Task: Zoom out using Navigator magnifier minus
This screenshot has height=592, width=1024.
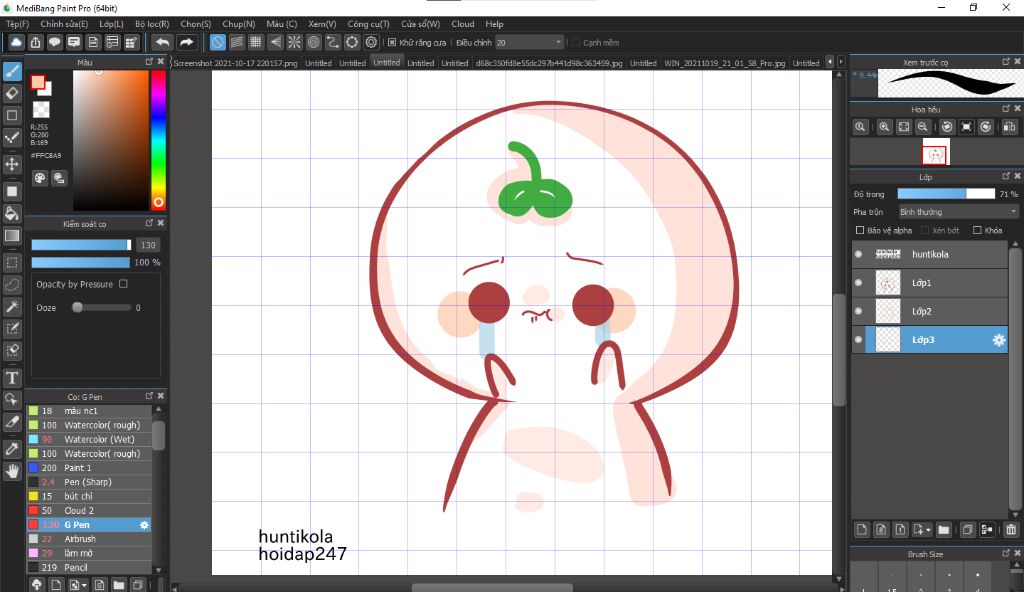Action: tap(922, 127)
